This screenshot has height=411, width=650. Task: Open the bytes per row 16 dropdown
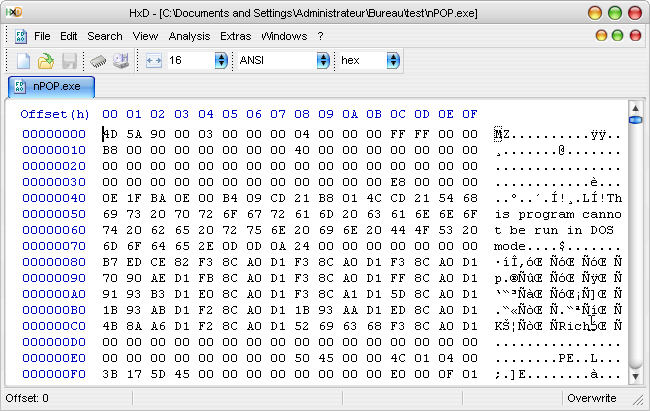pyautogui.click(x=221, y=61)
